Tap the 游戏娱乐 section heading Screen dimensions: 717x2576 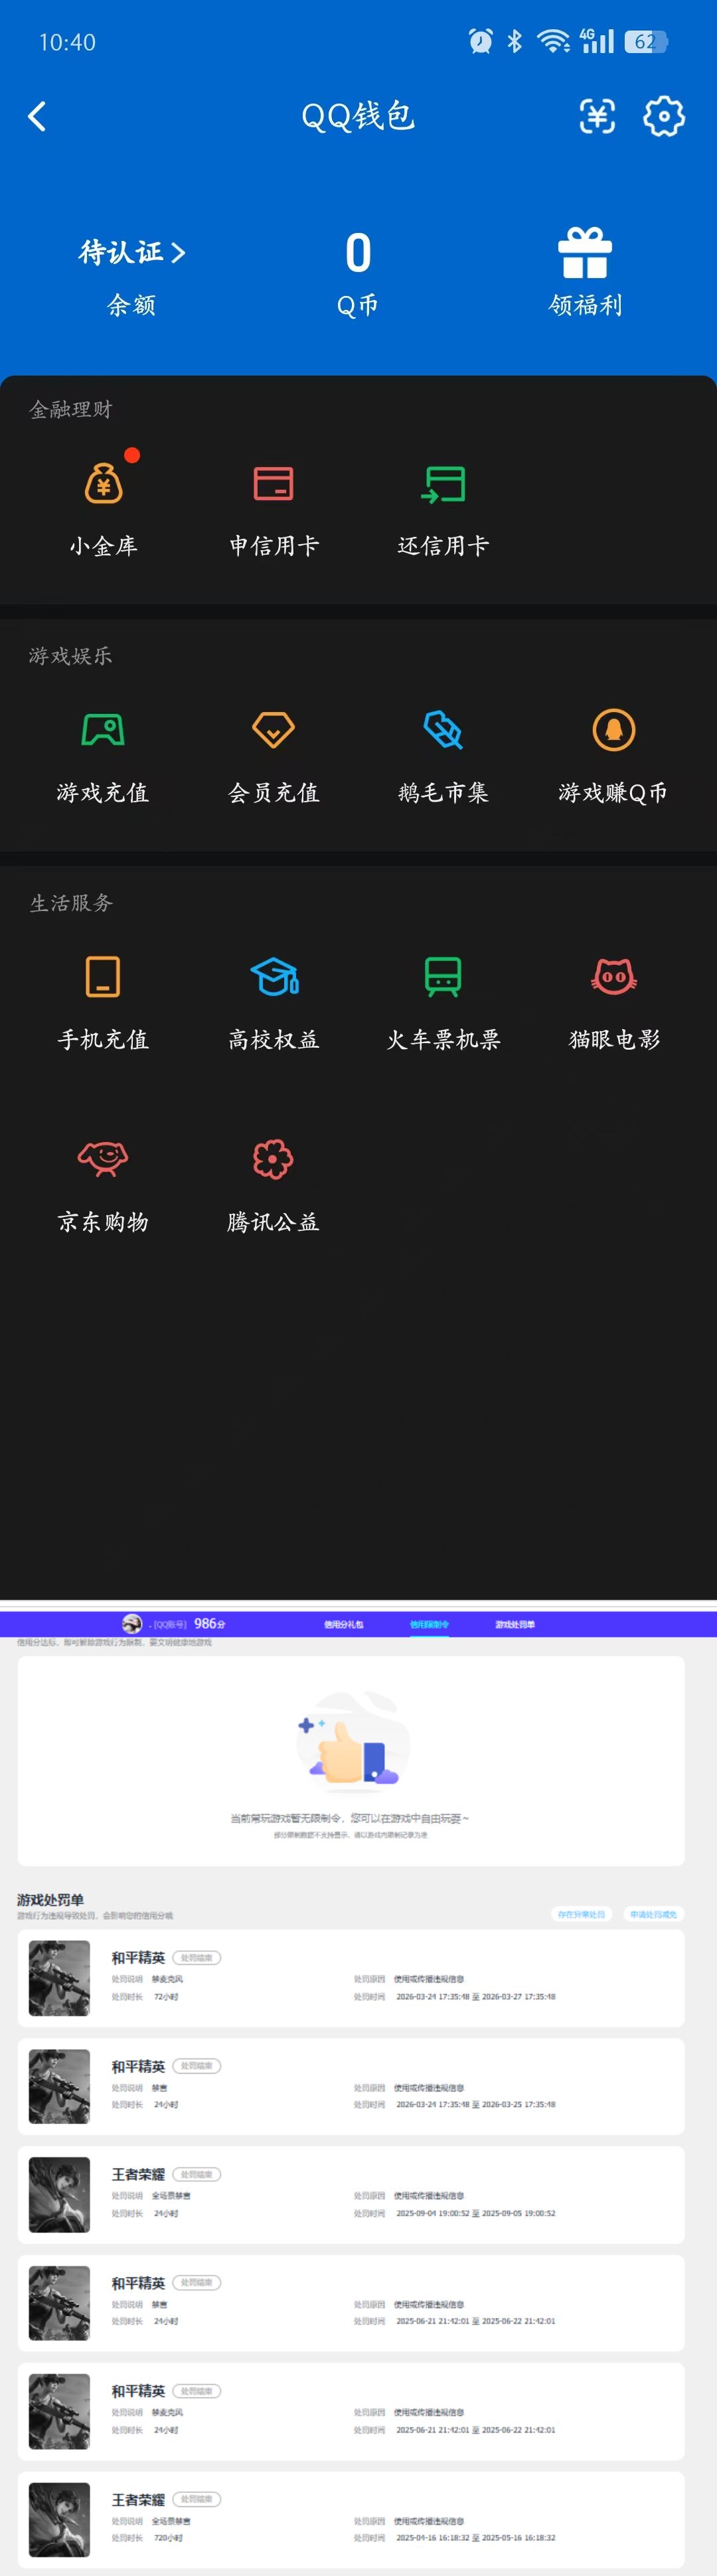71,656
